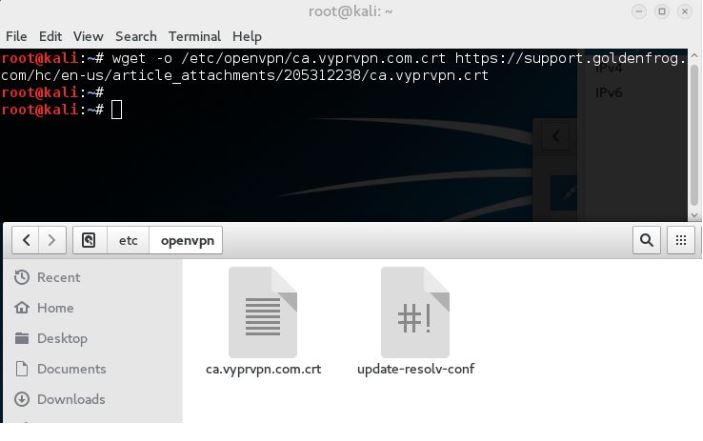703x441 pixels.
Task: Click the Desktop folder icon in sidebar
Action: (x=22, y=338)
